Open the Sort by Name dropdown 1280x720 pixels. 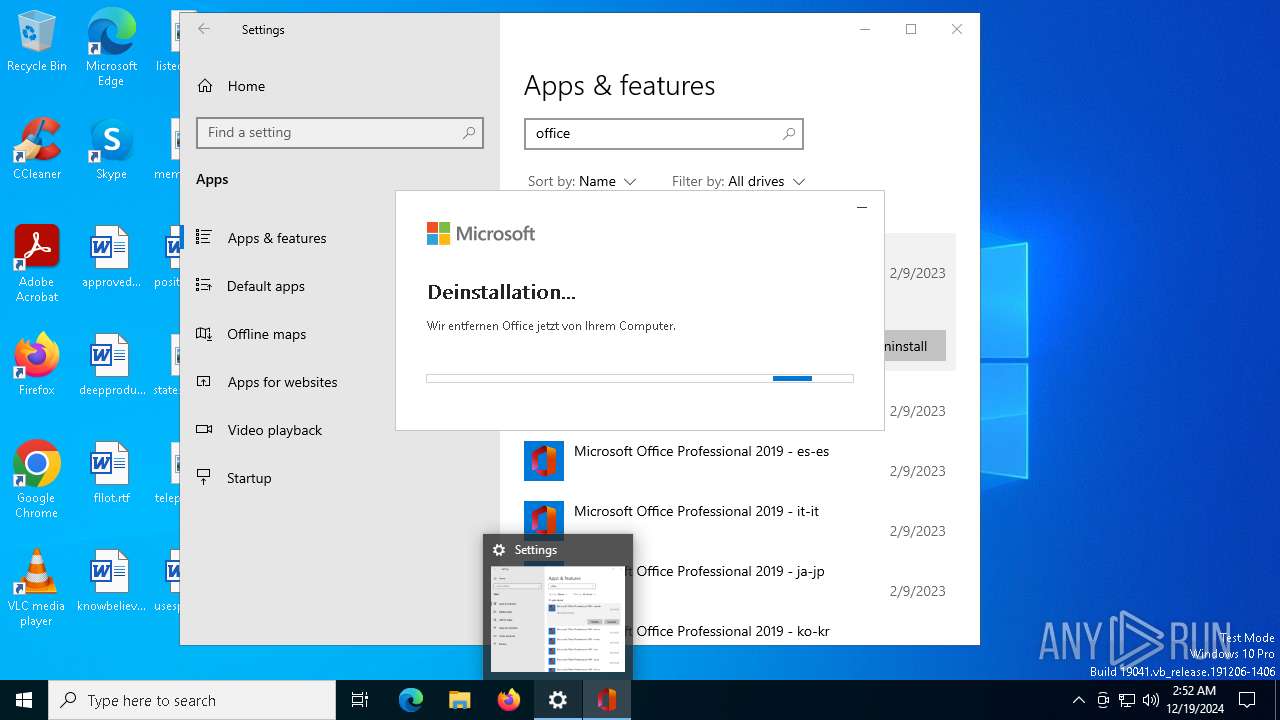tap(582, 181)
